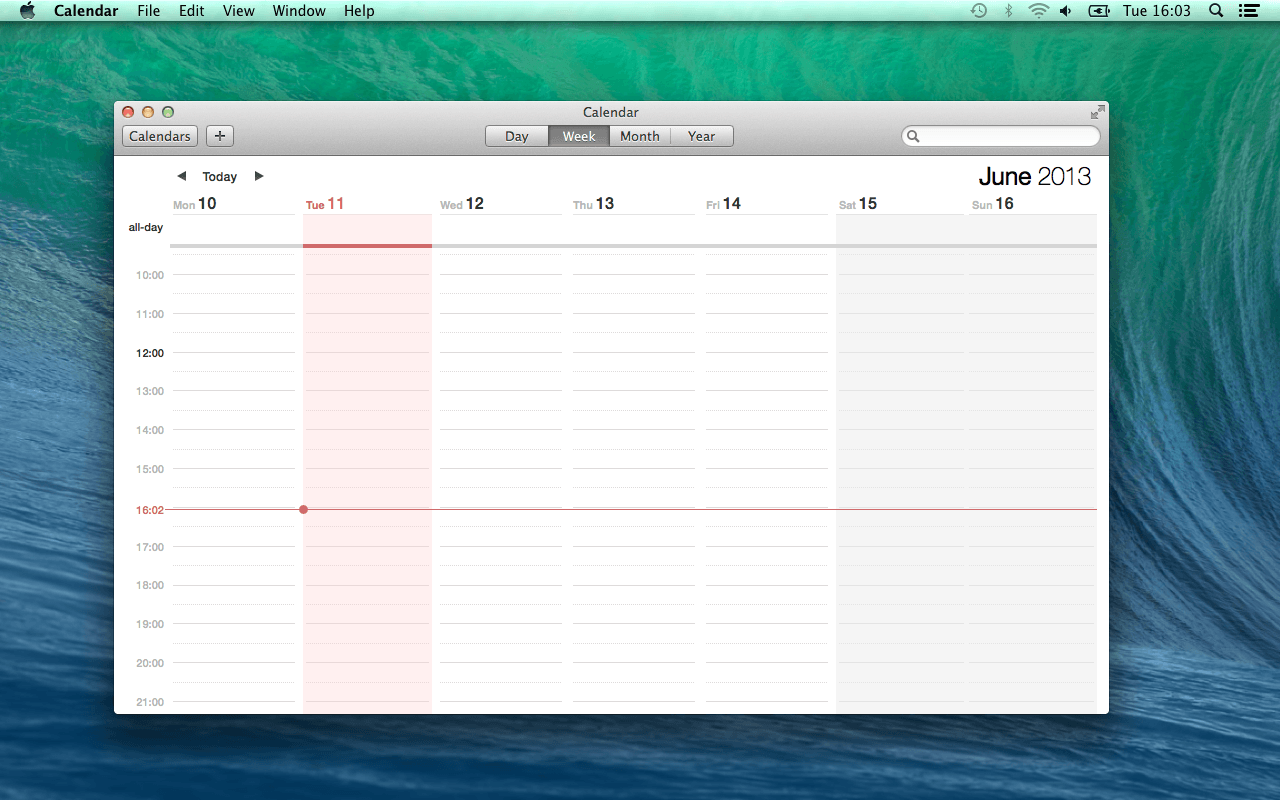Click the all-day row label
1280x800 pixels.
point(146,227)
